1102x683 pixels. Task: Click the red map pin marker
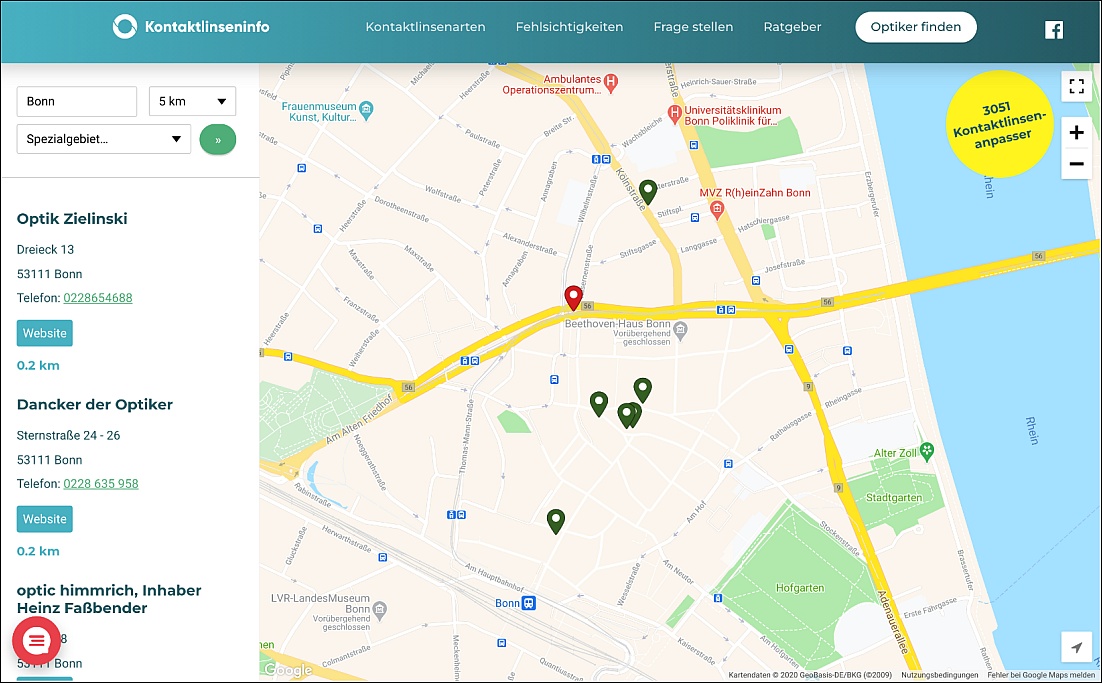(573, 297)
